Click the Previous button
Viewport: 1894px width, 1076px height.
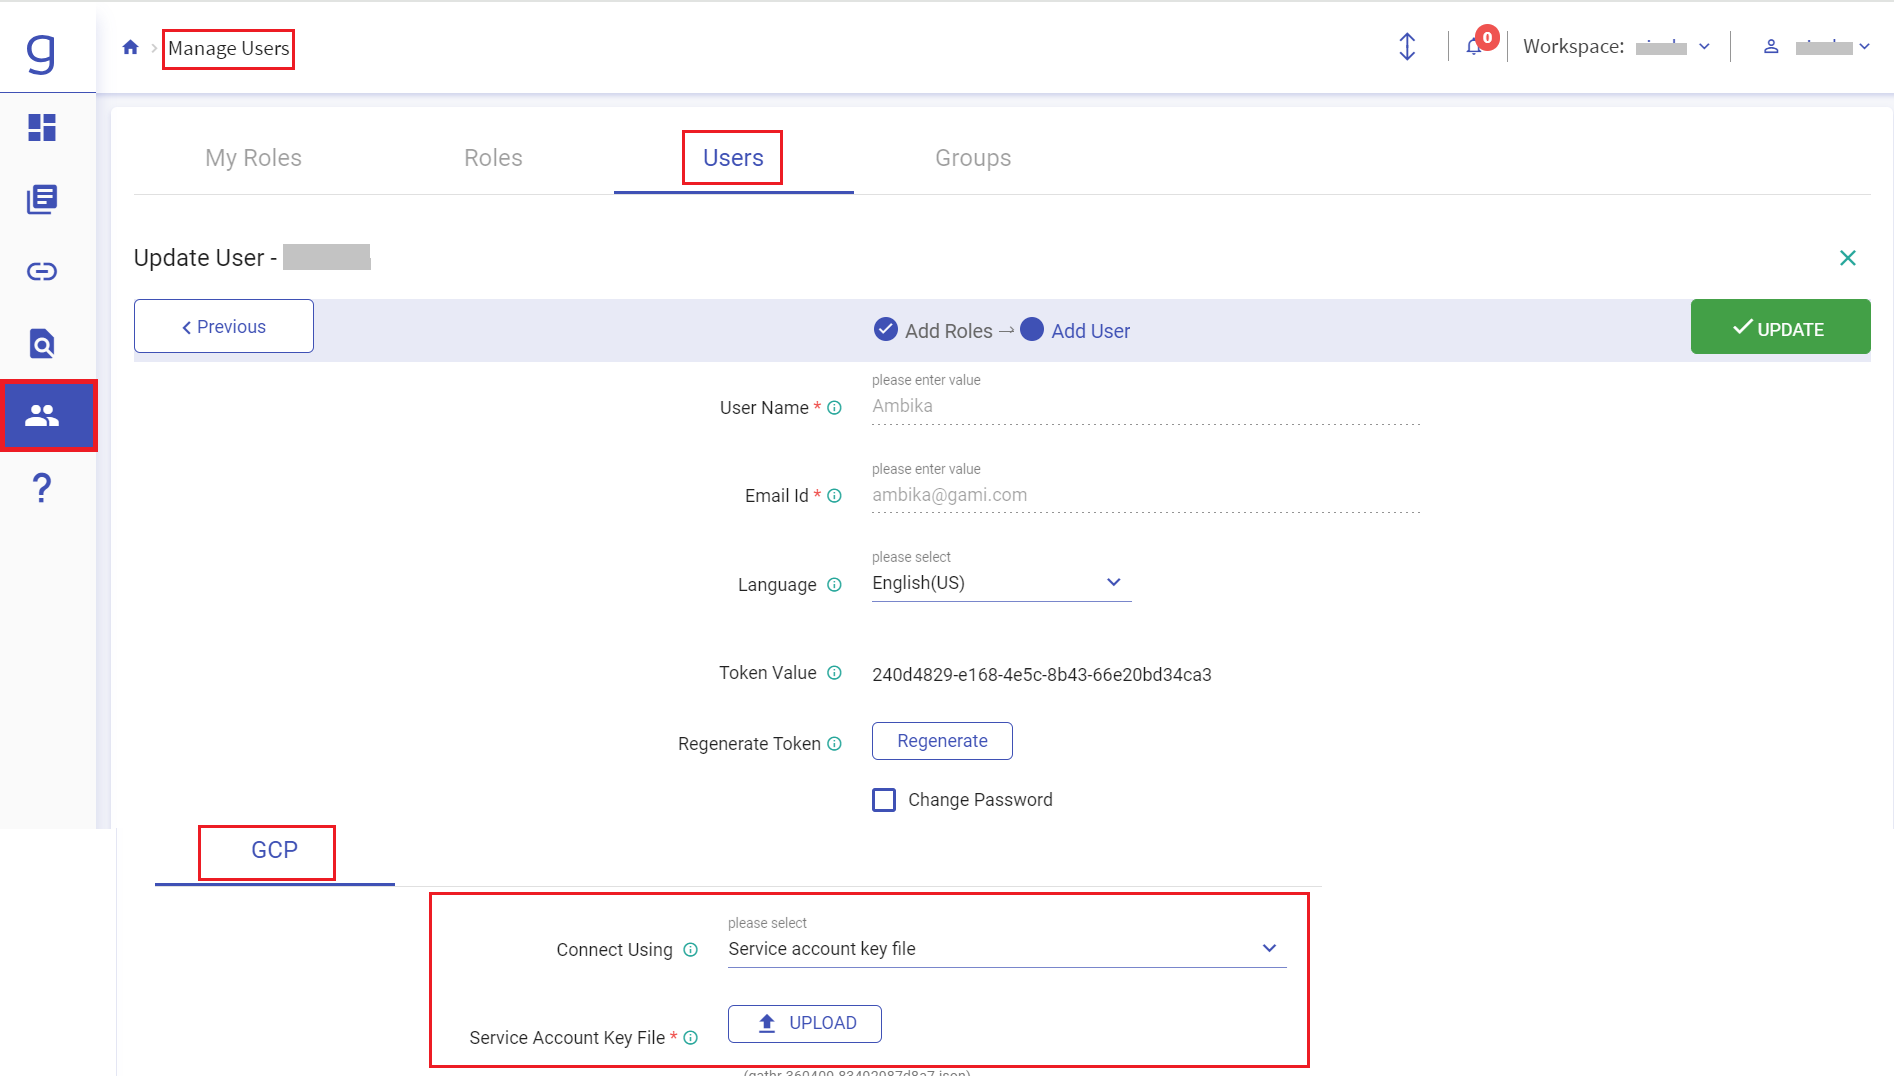(x=224, y=326)
